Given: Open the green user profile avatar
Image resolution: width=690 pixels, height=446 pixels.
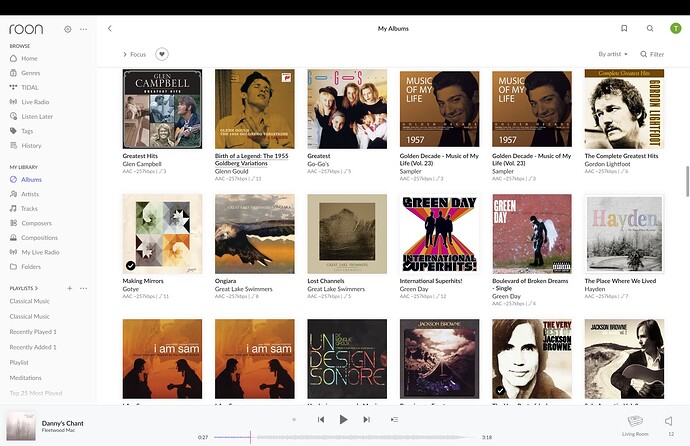Looking at the screenshot, I should 675,28.
